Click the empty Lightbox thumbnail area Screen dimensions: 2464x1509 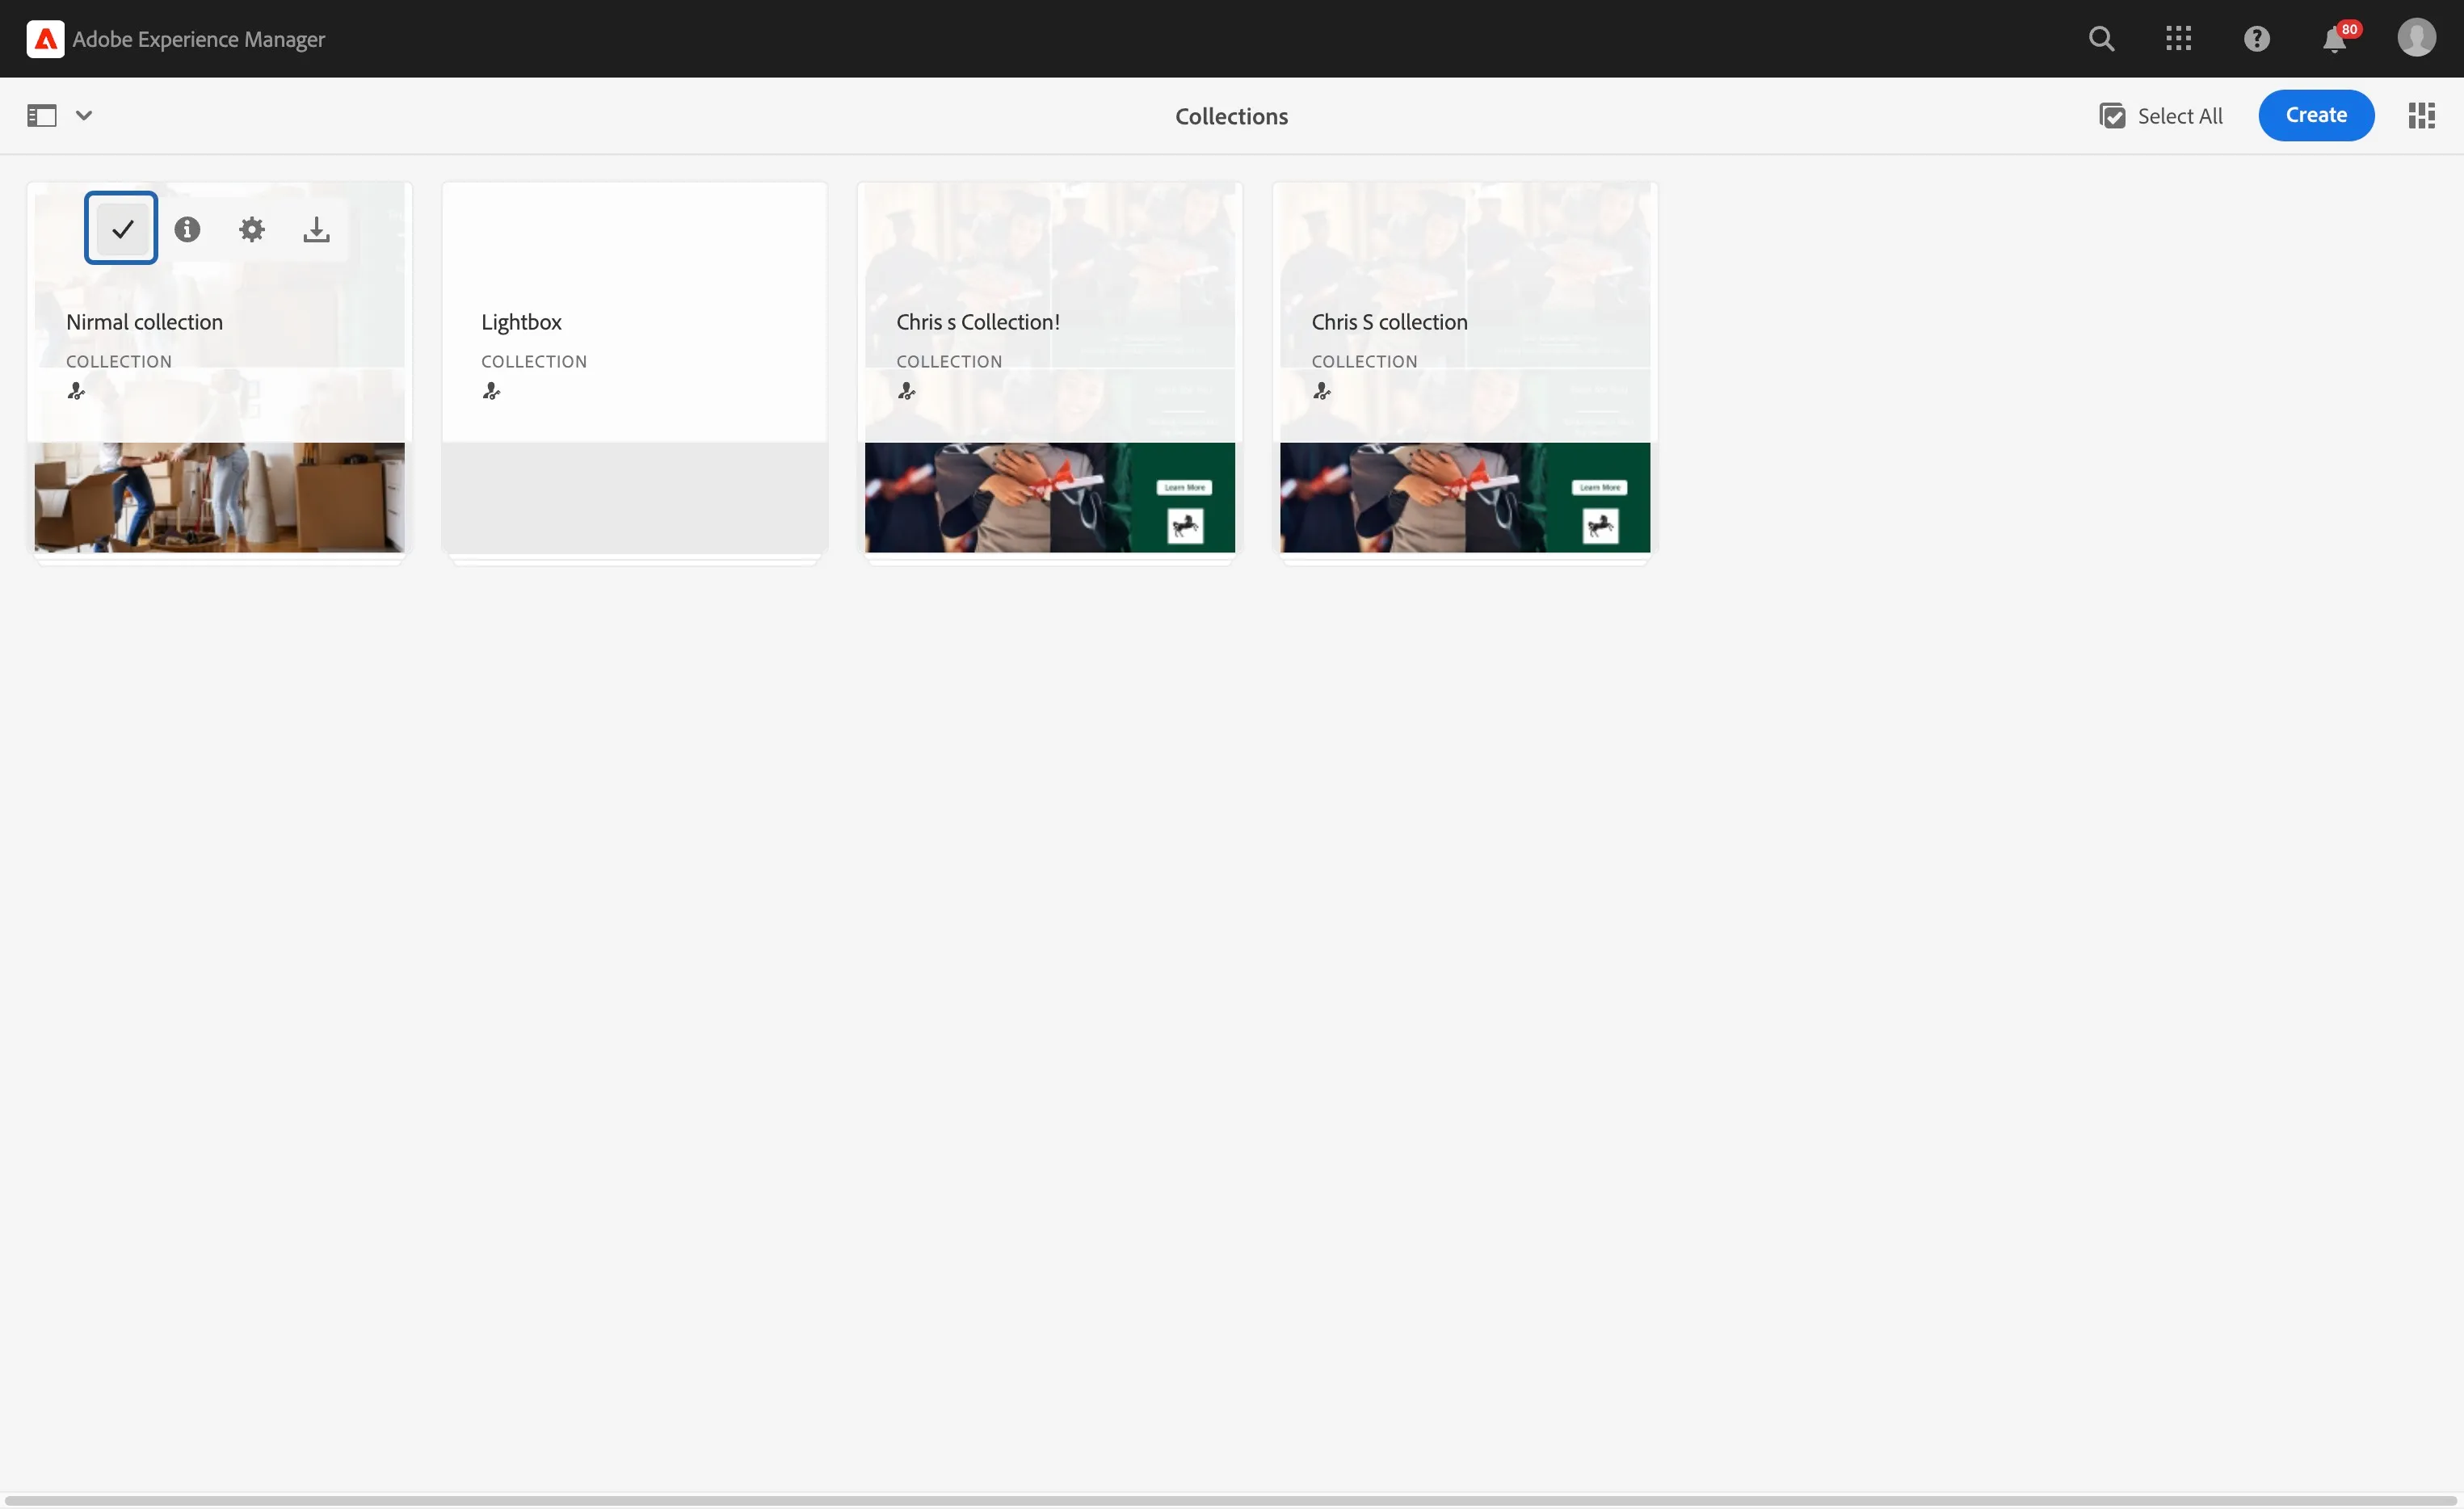click(635, 497)
